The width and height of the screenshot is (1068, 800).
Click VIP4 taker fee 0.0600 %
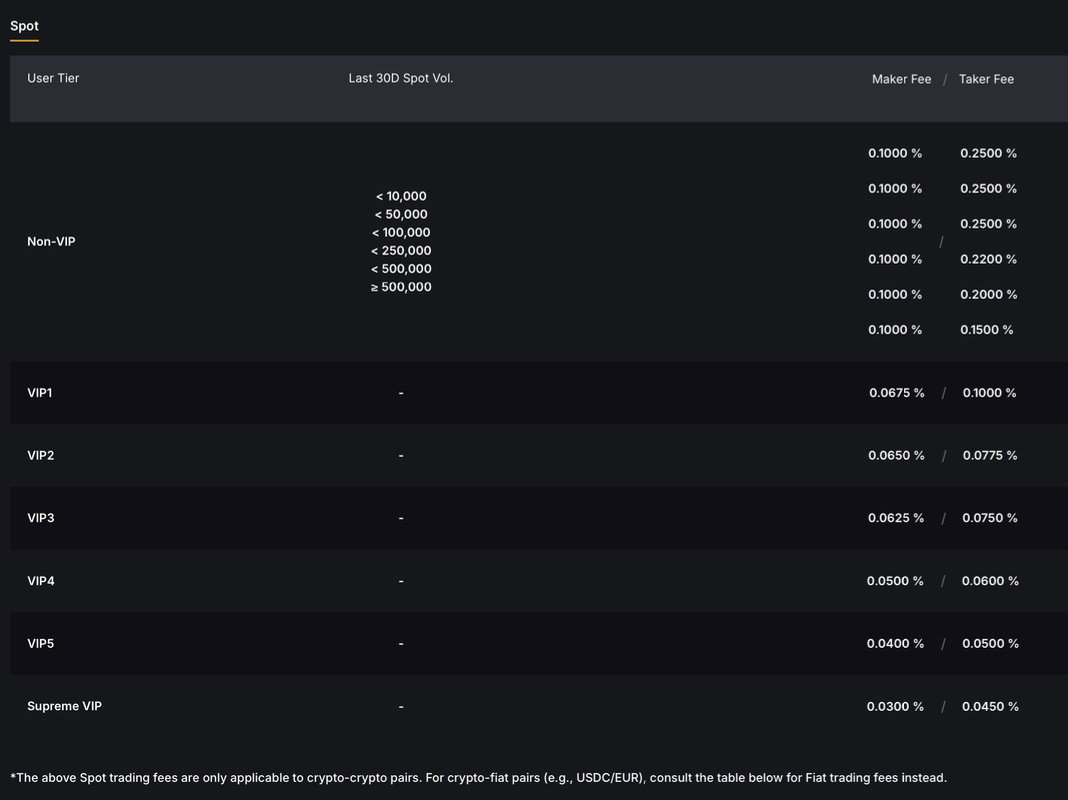click(x=990, y=581)
